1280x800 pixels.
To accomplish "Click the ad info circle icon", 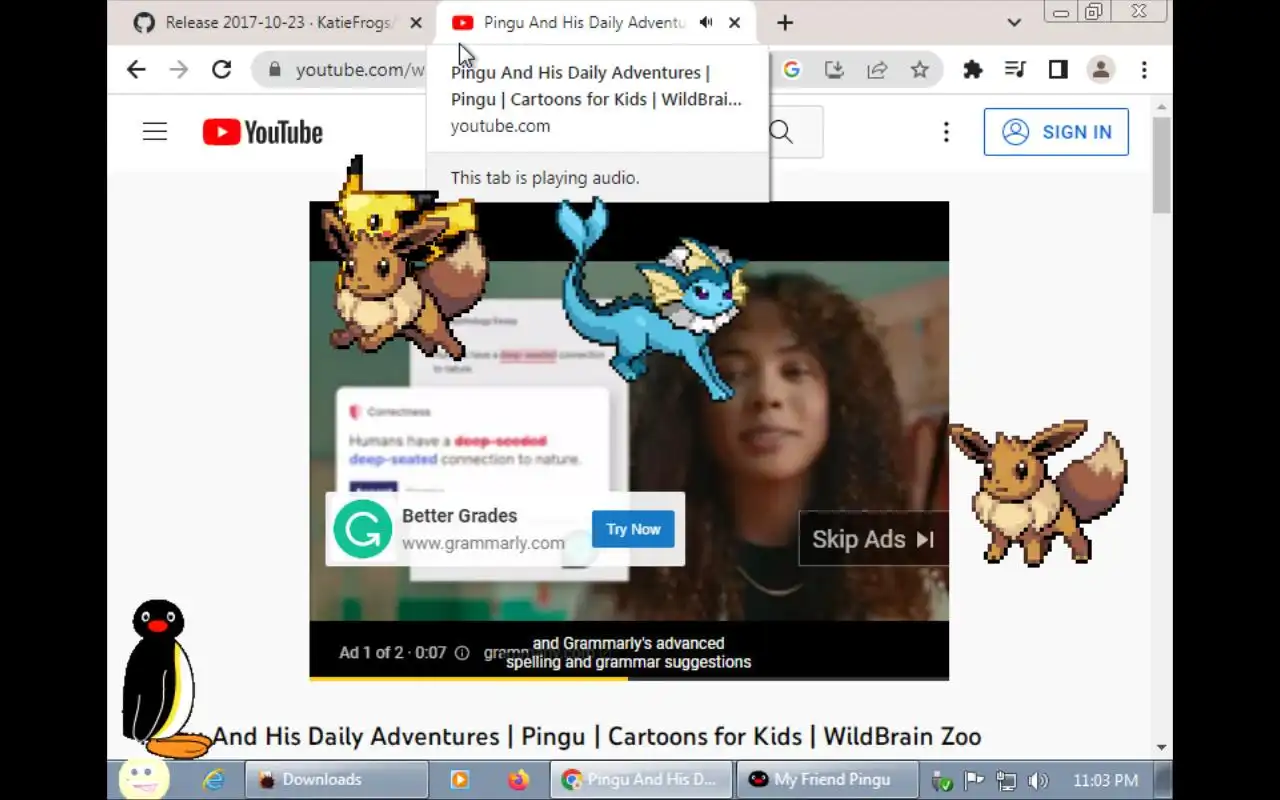I will point(462,652).
